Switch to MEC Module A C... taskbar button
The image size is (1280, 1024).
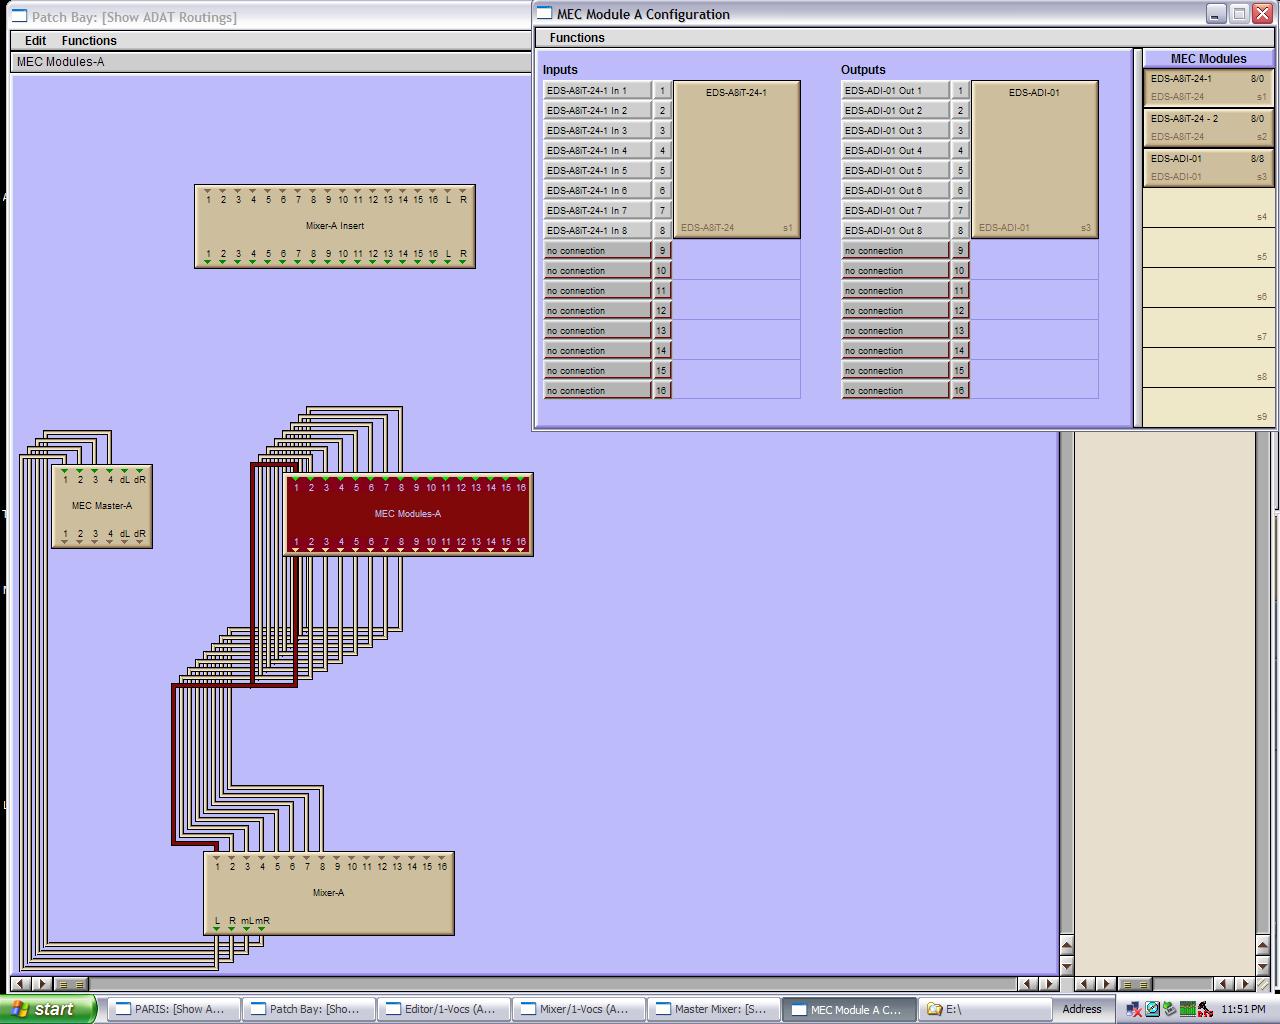tap(849, 1009)
